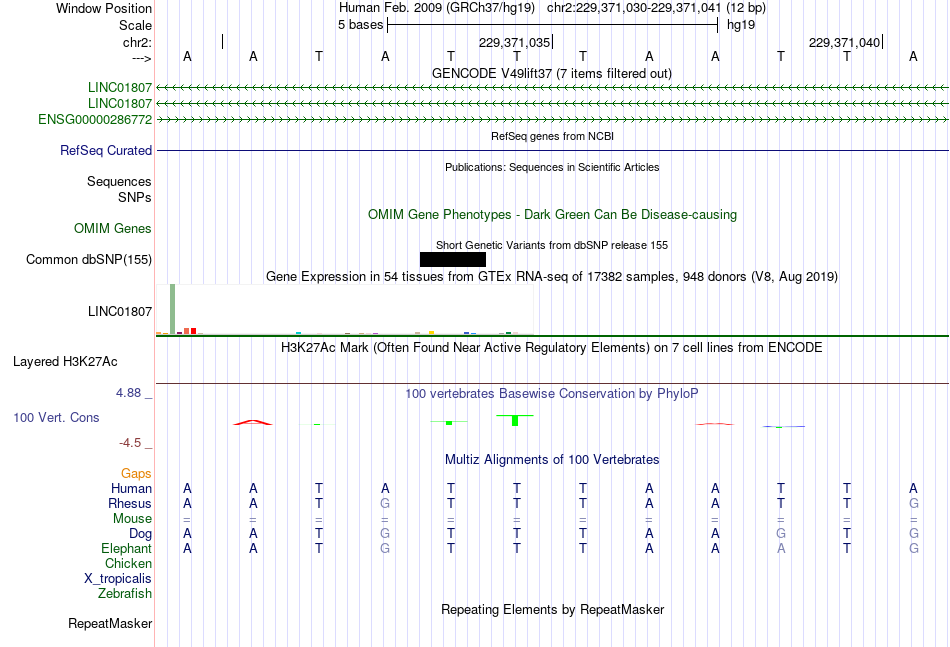950x647 pixels.
Task: Click the Human alignment row label
Action: point(131,488)
